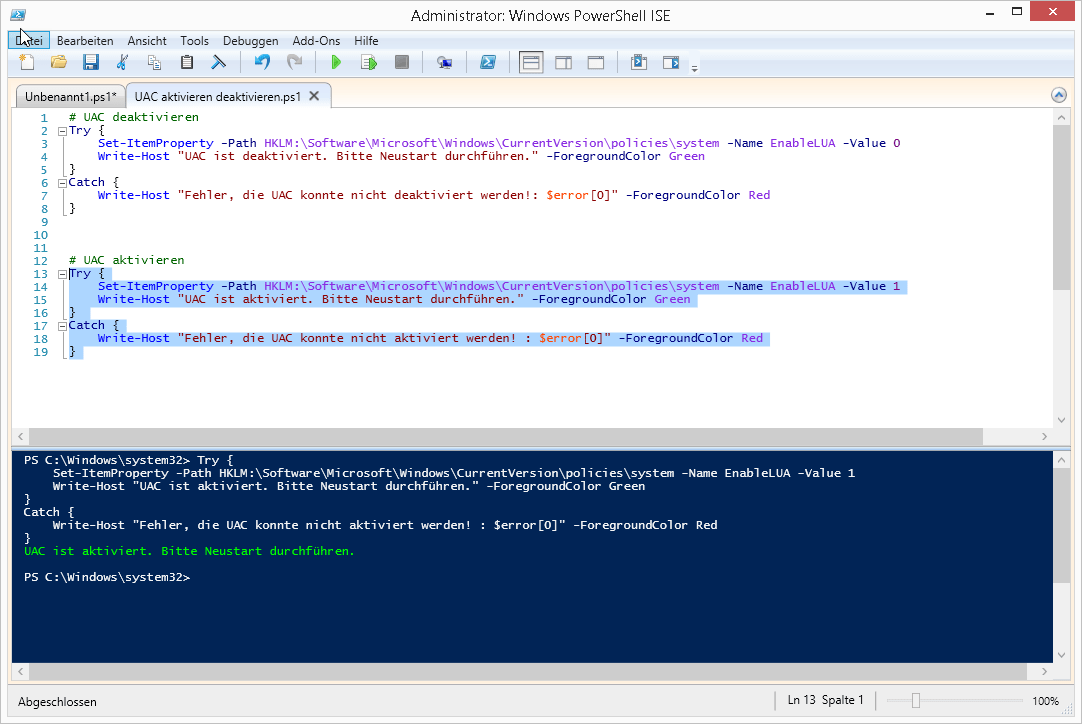Click the New script toolbar icon
Screen dimensions: 1082x724
point(27,63)
